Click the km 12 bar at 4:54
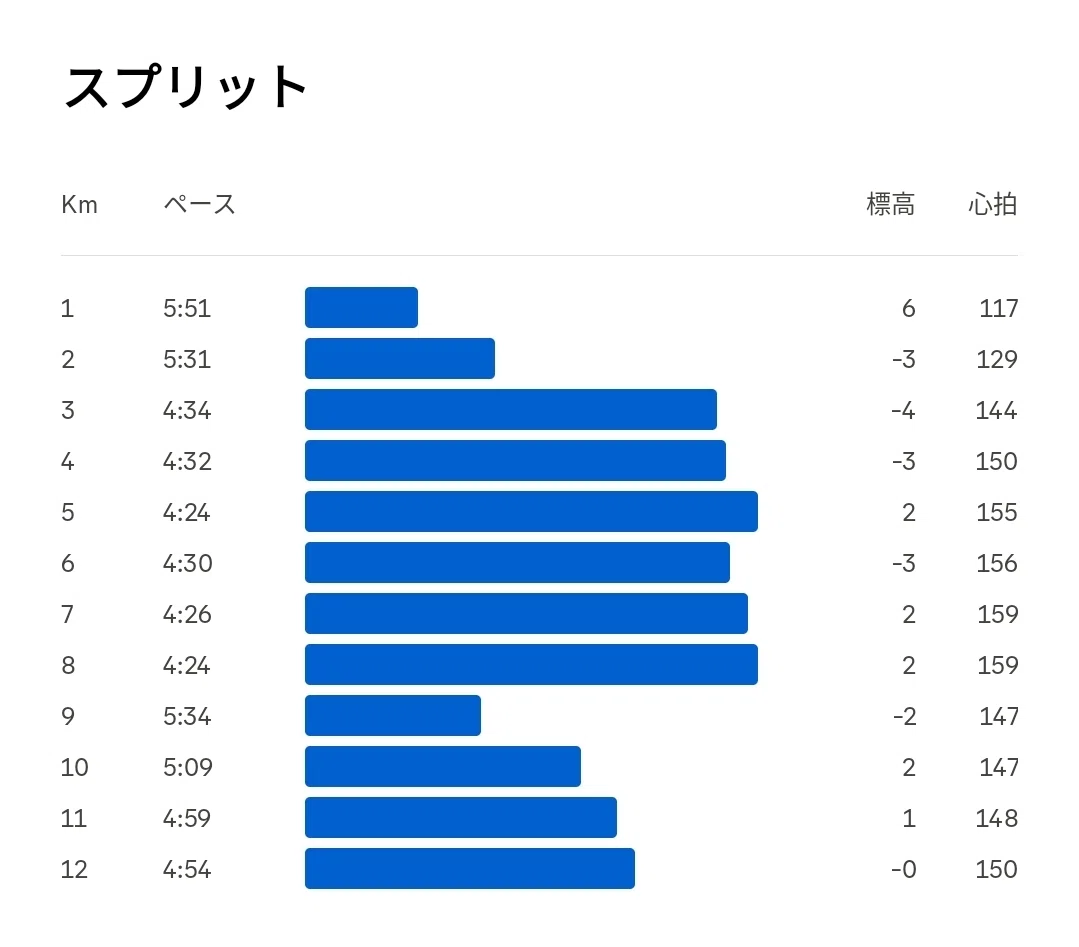 (470, 868)
